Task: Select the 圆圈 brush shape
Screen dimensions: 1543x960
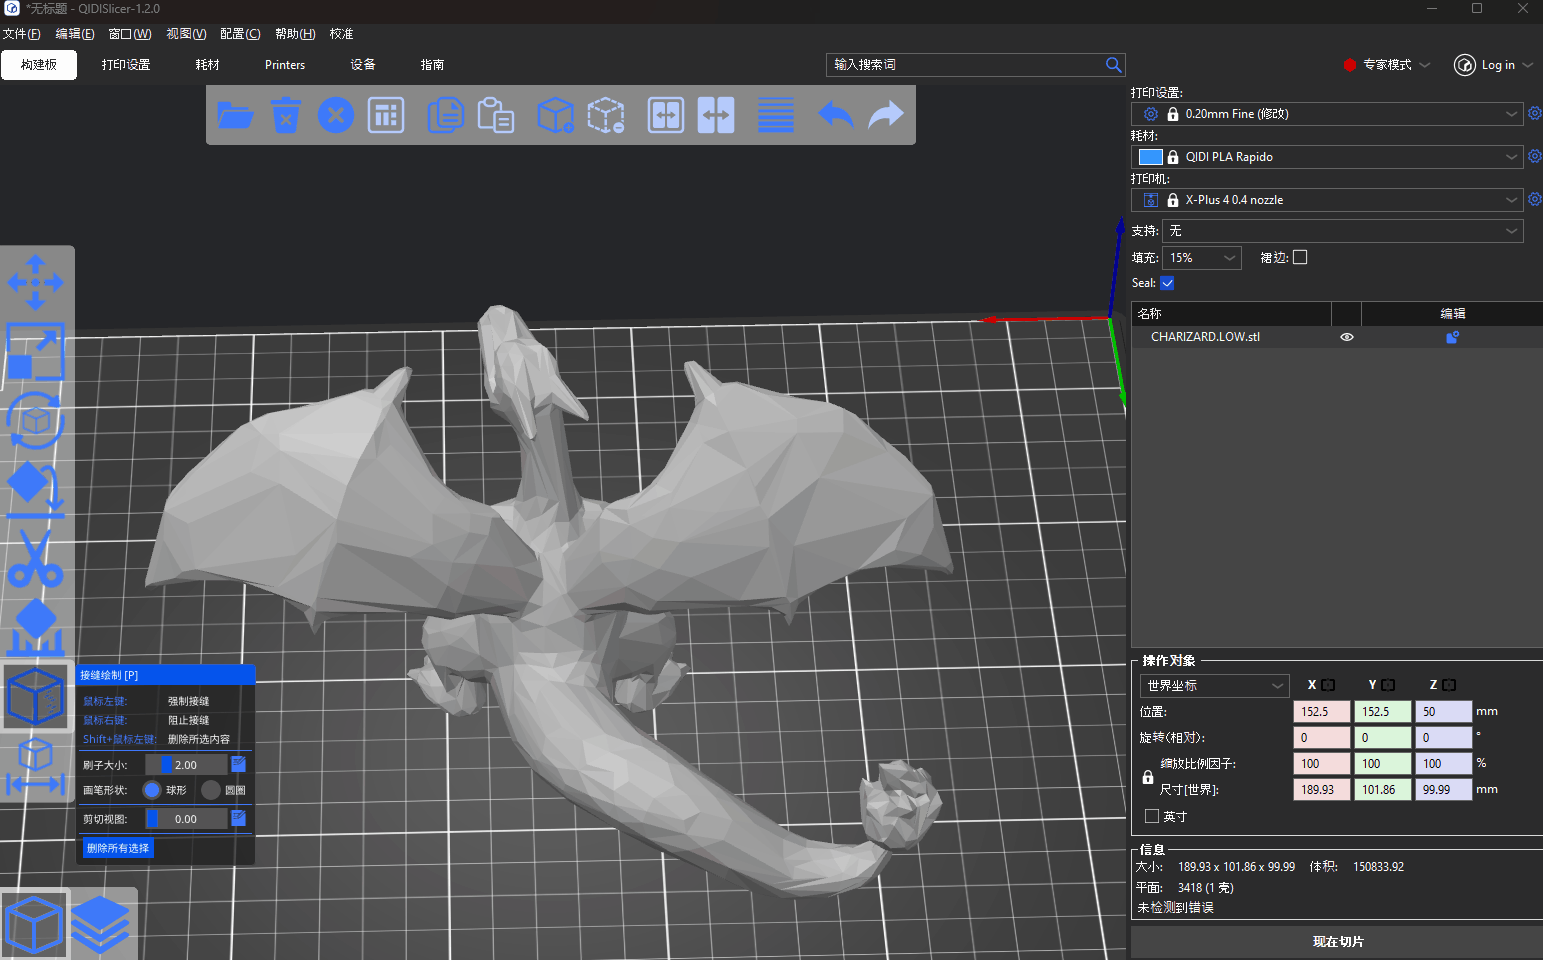Action: tap(211, 790)
